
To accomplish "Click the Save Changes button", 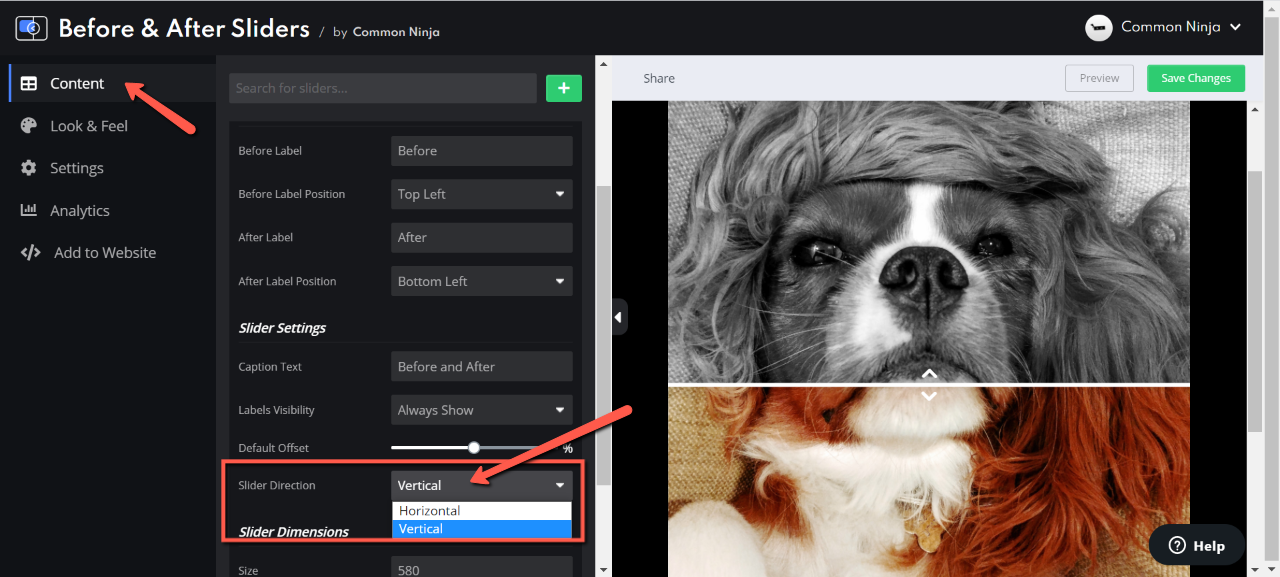I will [x=1196, y=78].
